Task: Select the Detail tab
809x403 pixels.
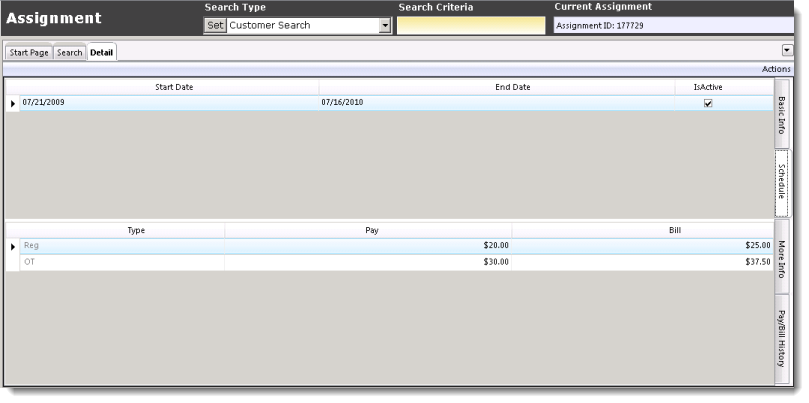Action: [101, 52]
